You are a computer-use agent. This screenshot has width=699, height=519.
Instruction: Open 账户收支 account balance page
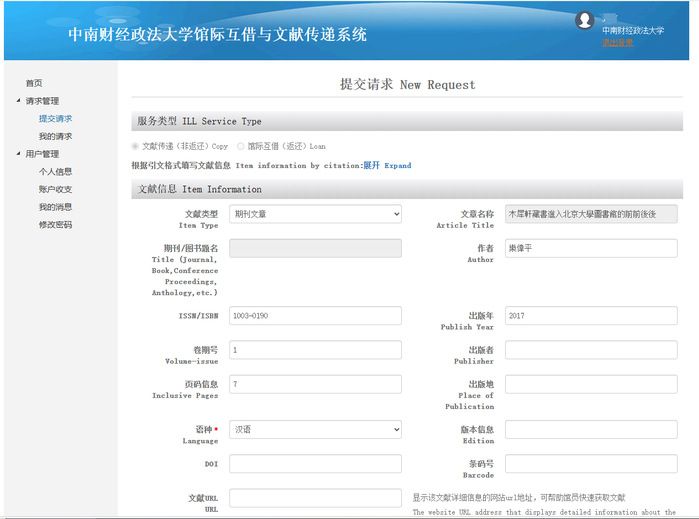[55, 189]
